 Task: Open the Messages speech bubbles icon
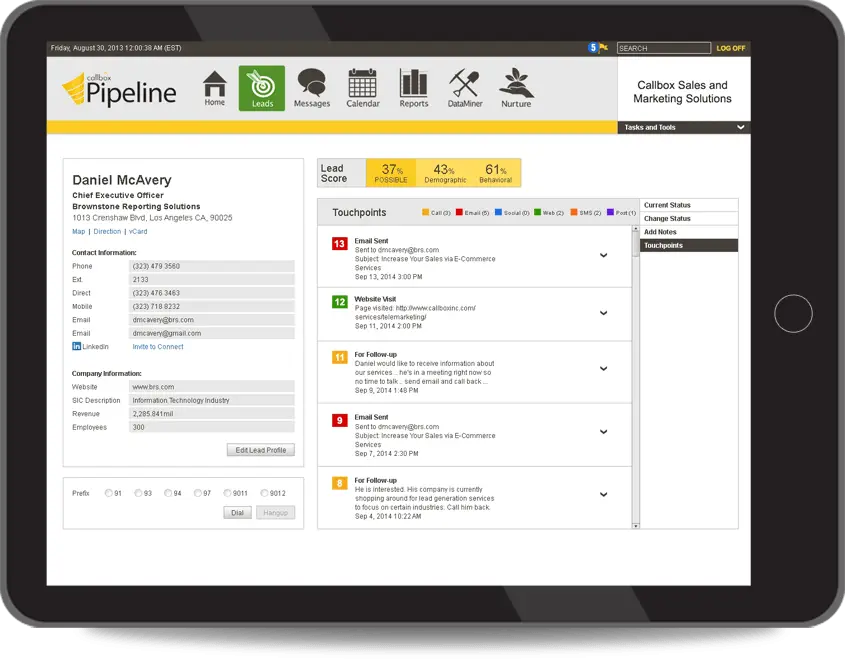point(311,88)
